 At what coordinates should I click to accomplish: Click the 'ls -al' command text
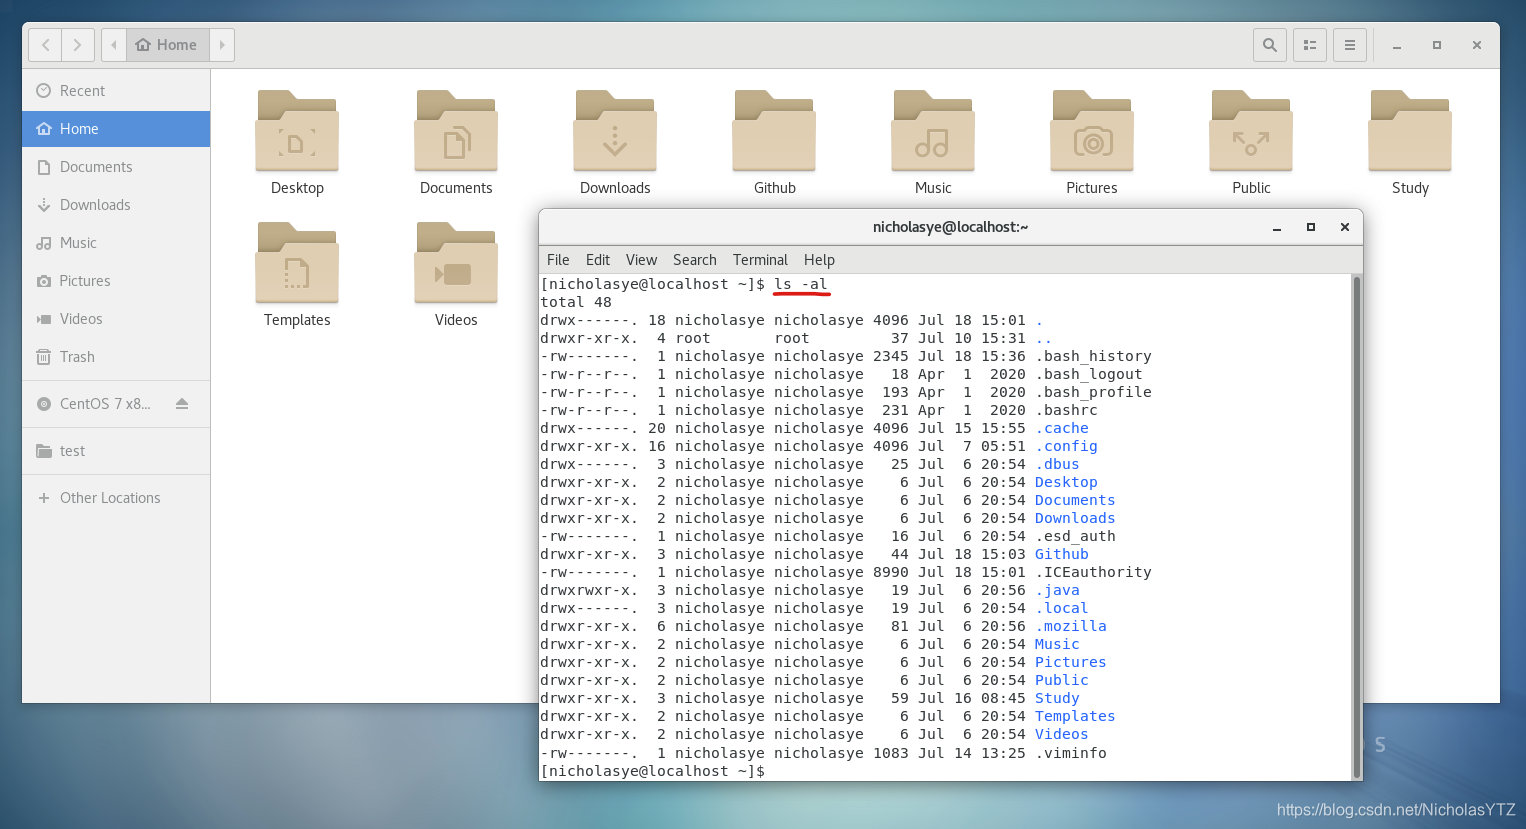click(801, 284)
